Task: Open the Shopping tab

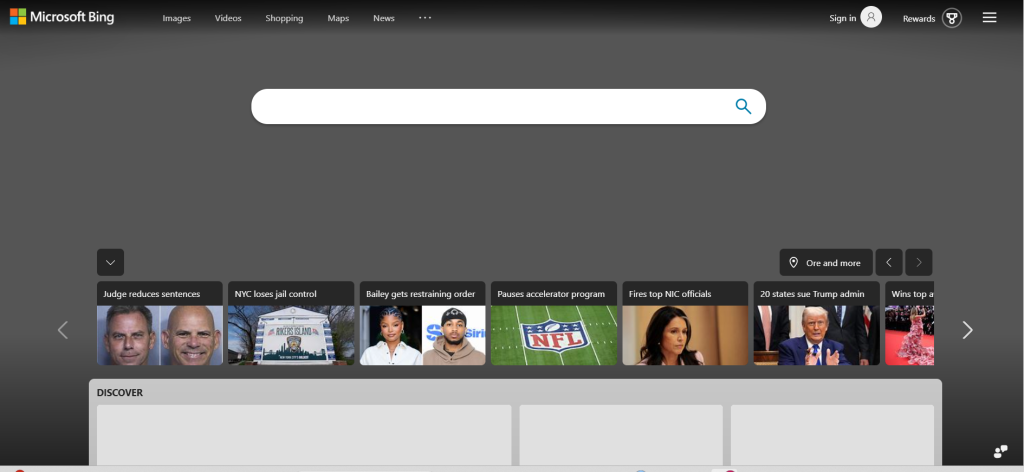Action: pos(284,18)
